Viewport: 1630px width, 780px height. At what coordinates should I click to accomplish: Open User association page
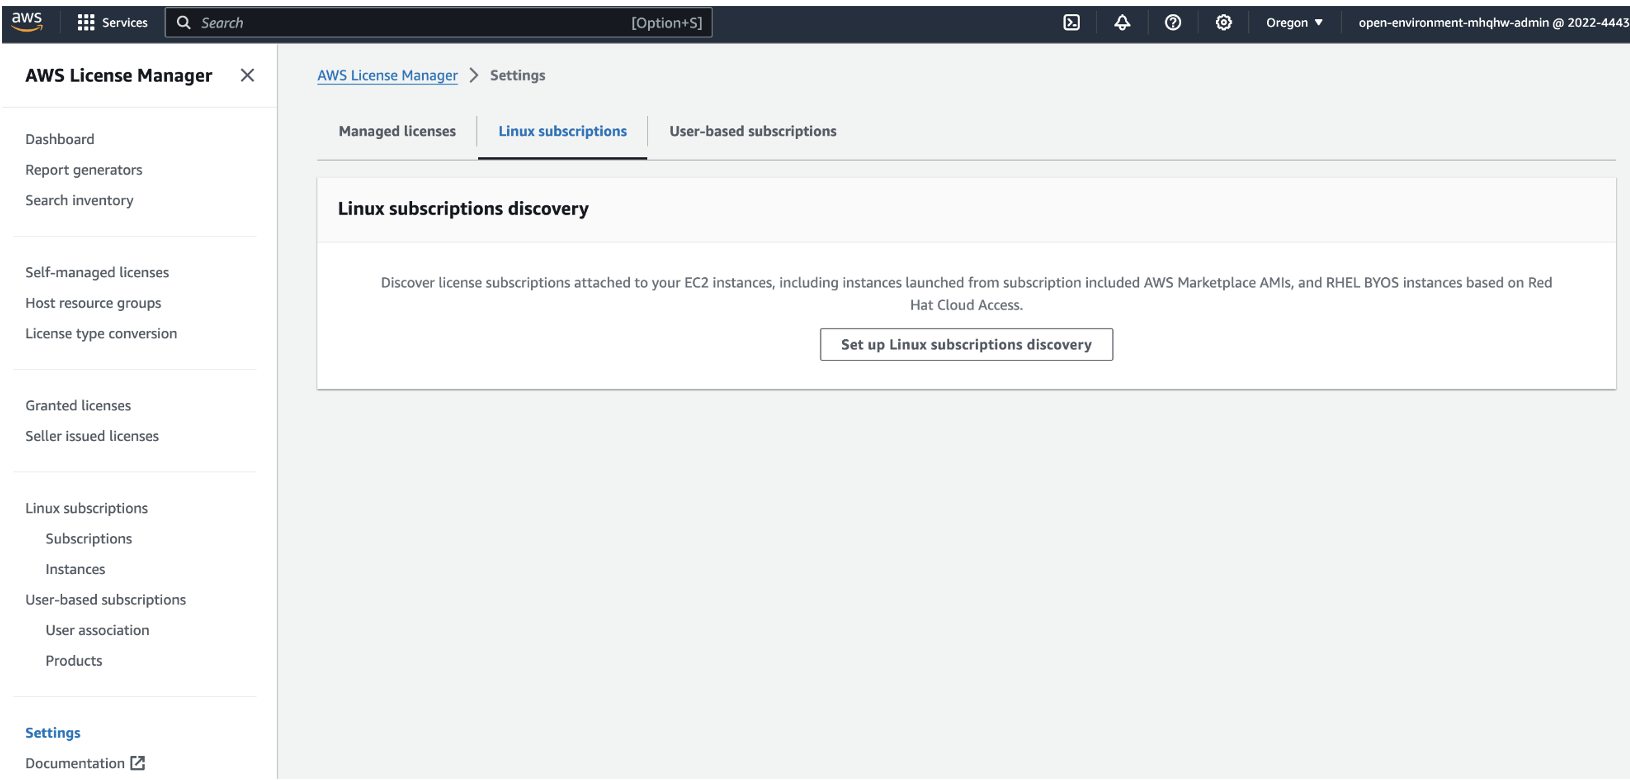click(97, 630)
